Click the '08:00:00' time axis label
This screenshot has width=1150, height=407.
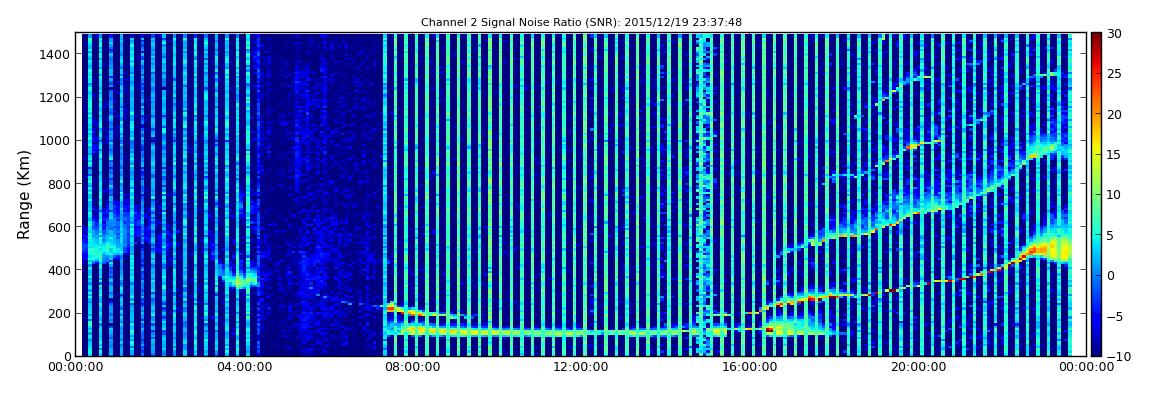click(x=413, y=367)
